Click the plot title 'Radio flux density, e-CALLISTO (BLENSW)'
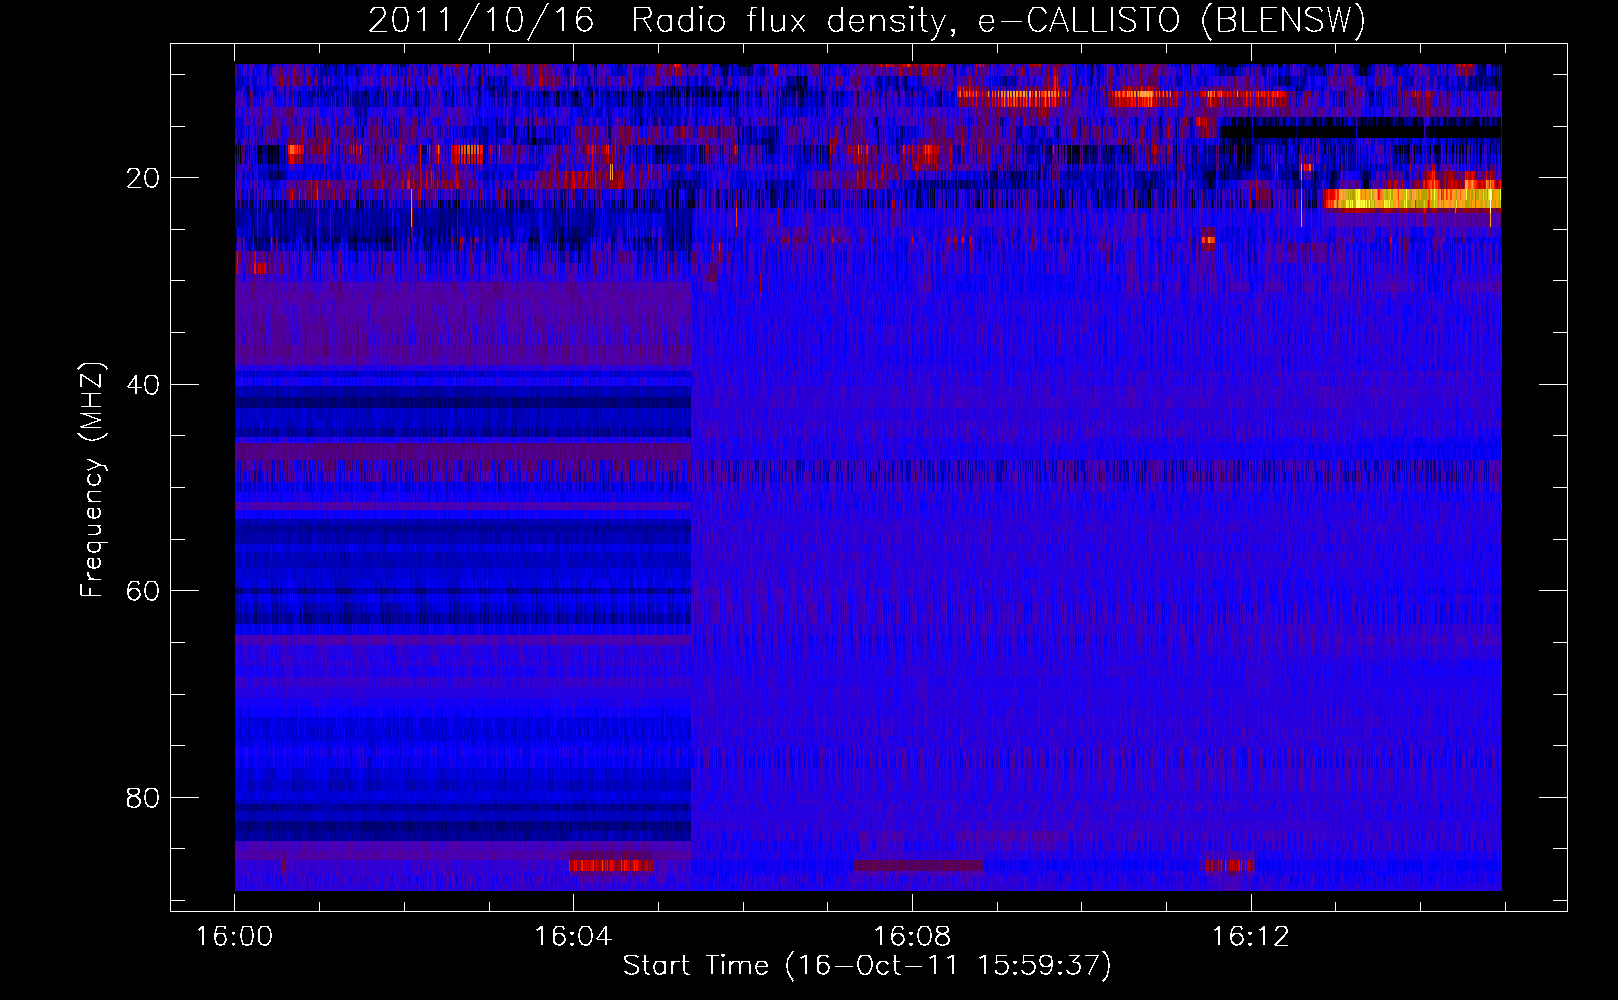The width and height of the screenshot is (1618, 1000). coord(998,21)
